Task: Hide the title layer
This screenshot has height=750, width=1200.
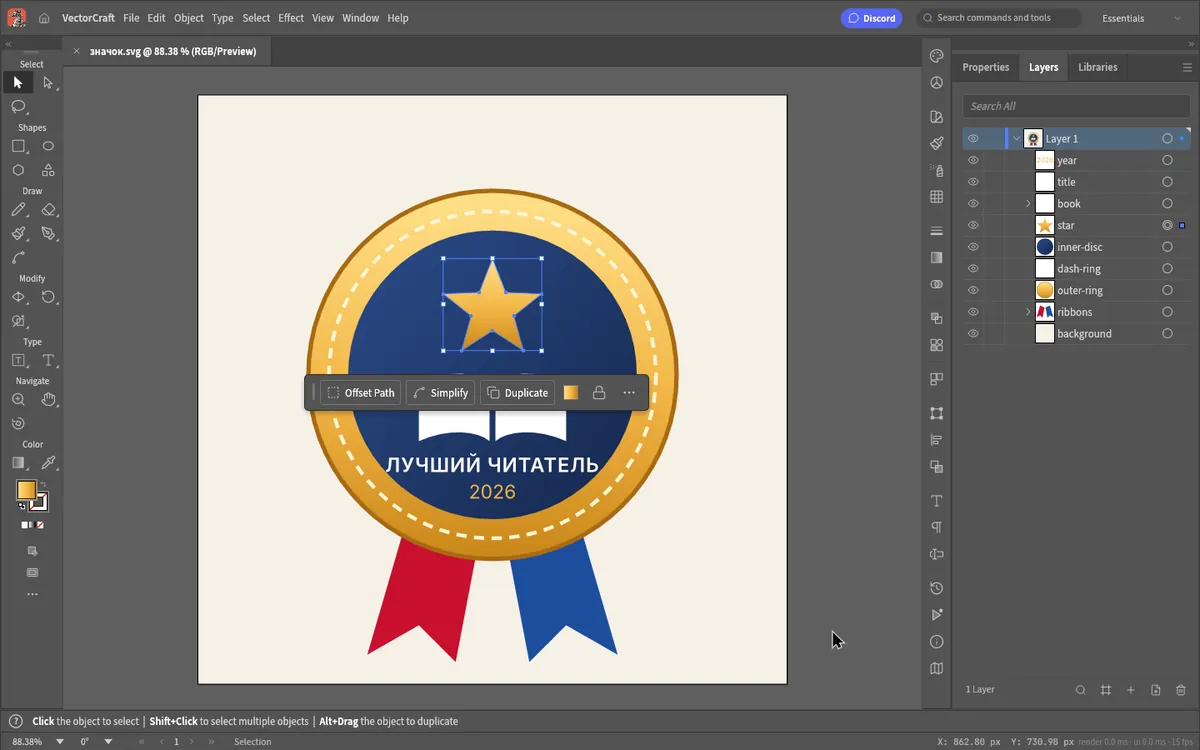Action: coord(973,182)
